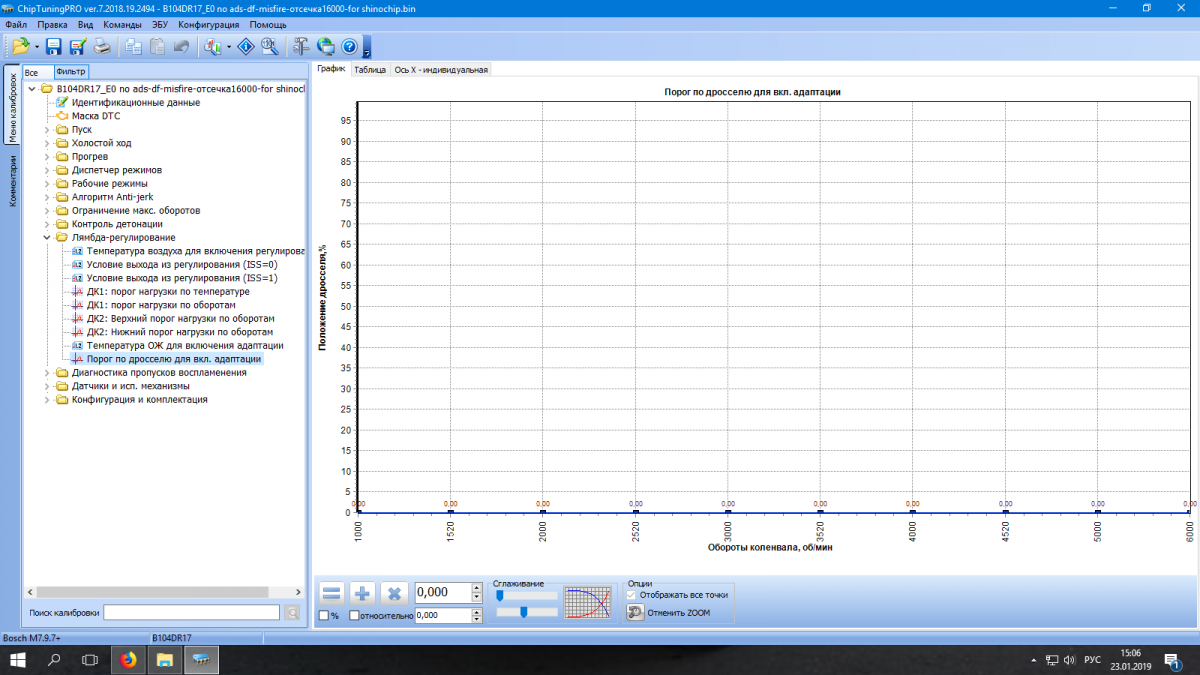Toggle the относительно checkbox
The height and width of the screenshot is (675, 1200).
[355, 616]
